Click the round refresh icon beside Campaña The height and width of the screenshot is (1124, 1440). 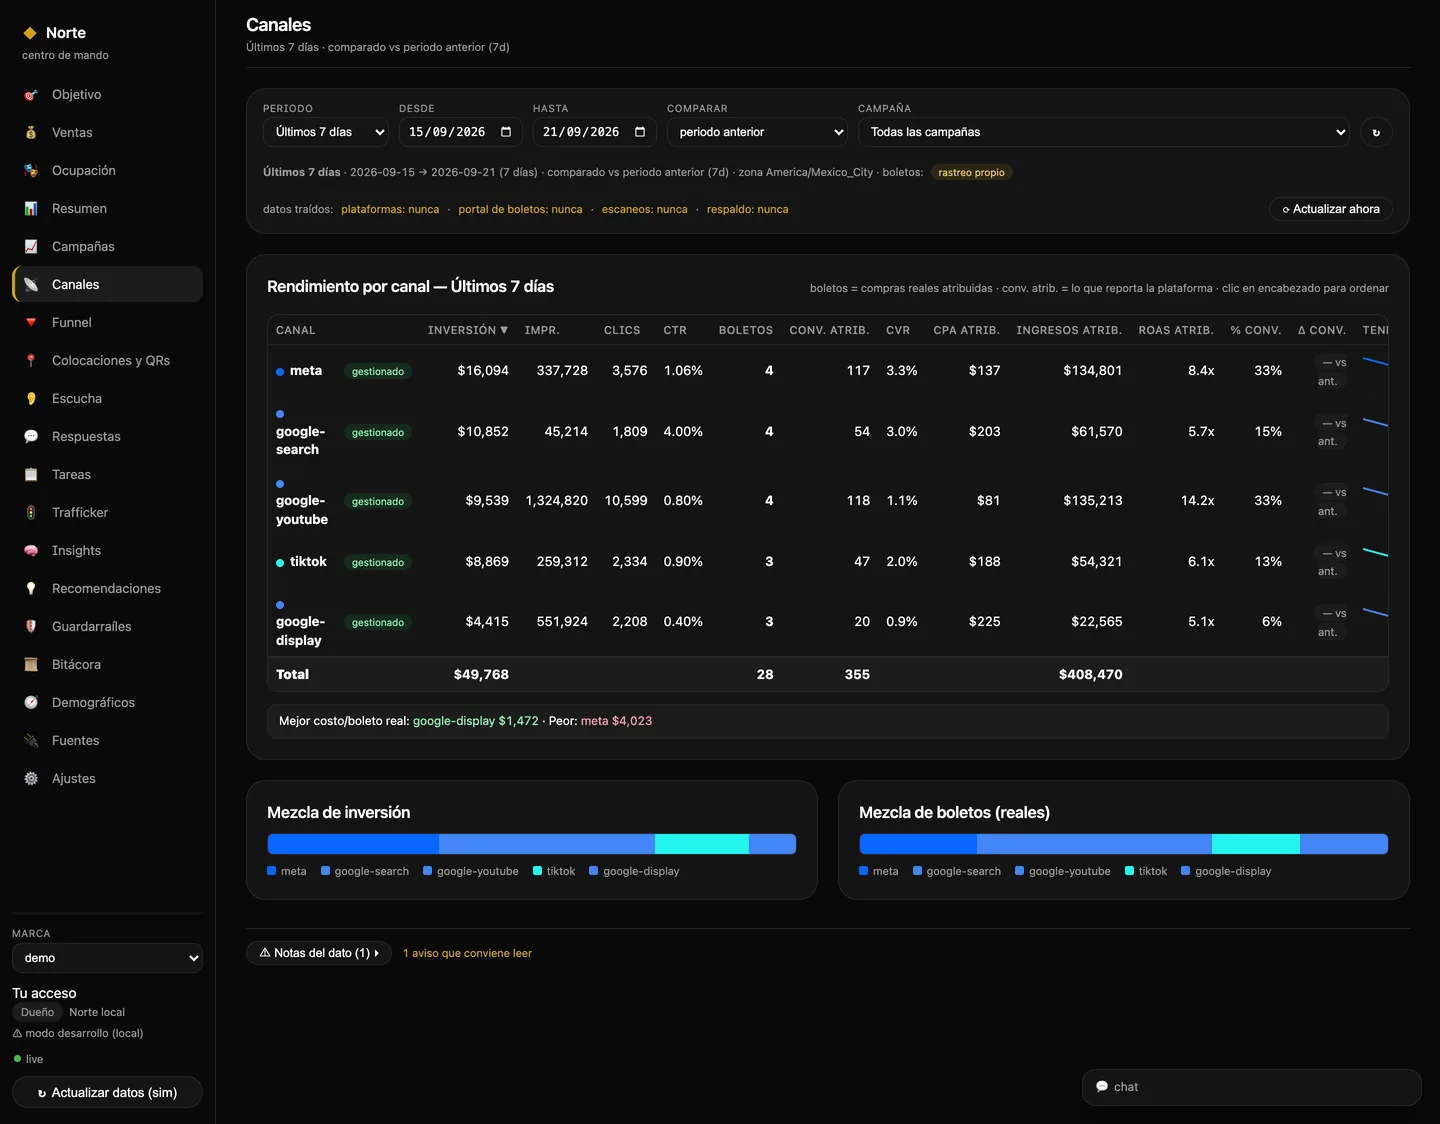pyautogui.click(x=1376, y=132)
